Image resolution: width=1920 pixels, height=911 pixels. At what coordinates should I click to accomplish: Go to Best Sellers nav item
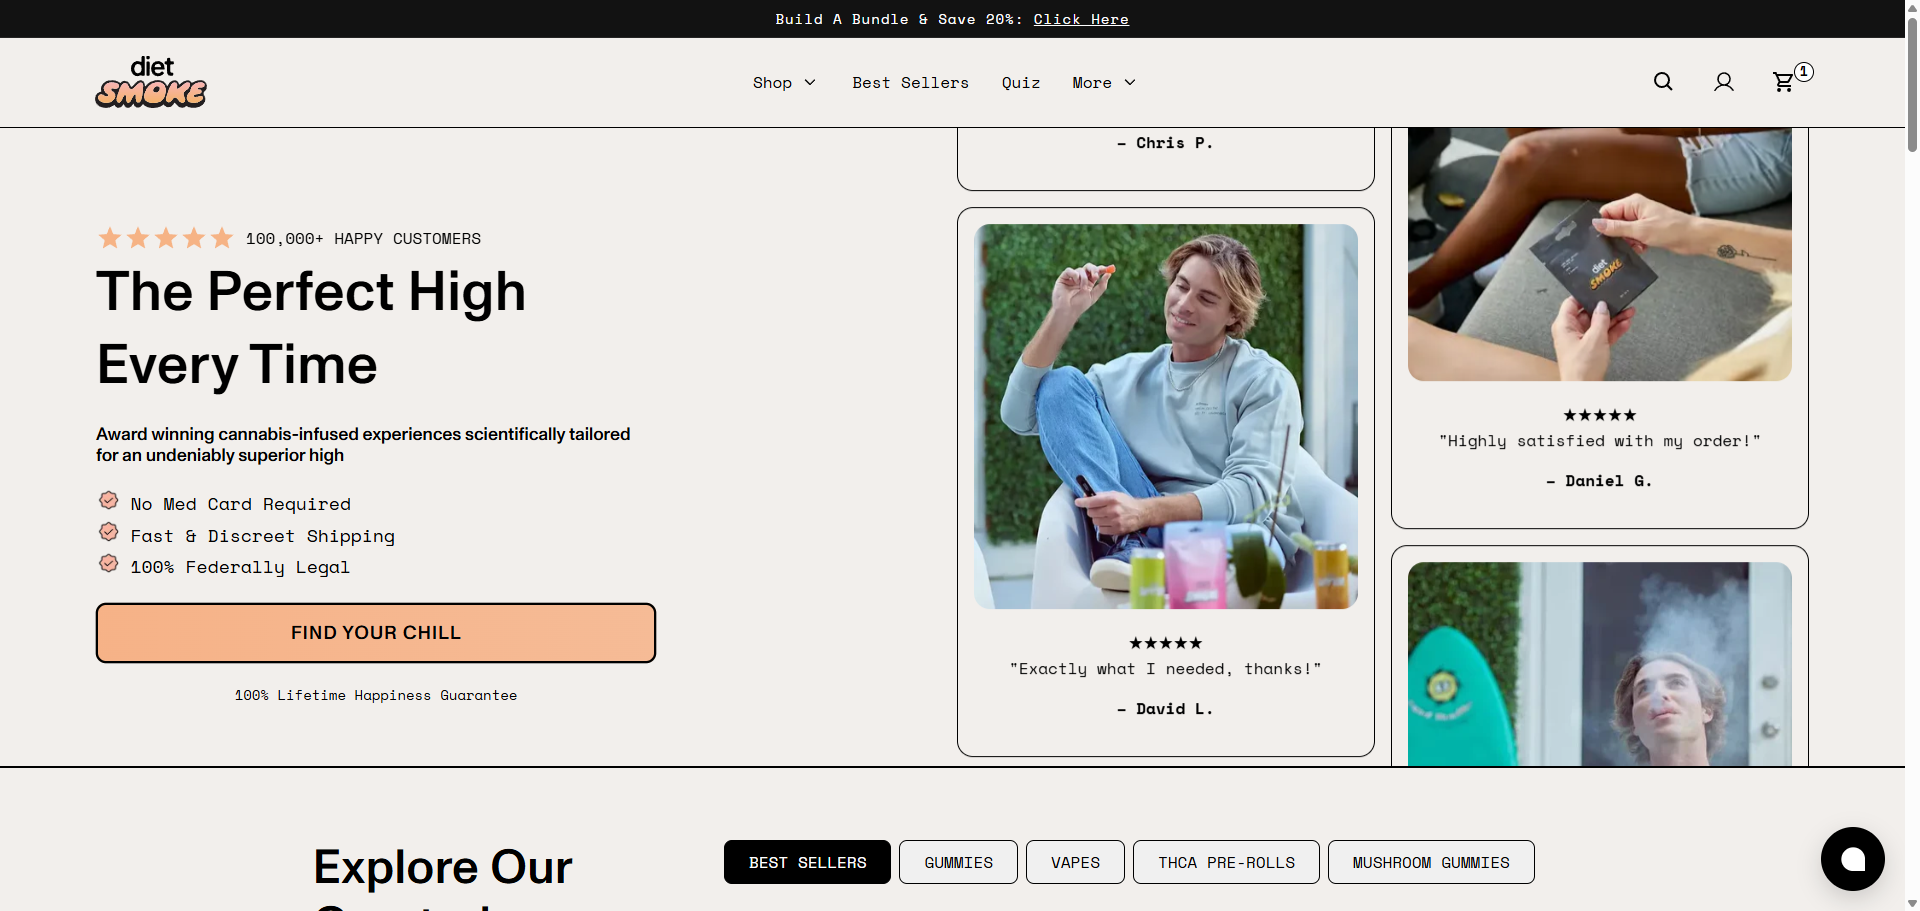click(x=911, y=83)
